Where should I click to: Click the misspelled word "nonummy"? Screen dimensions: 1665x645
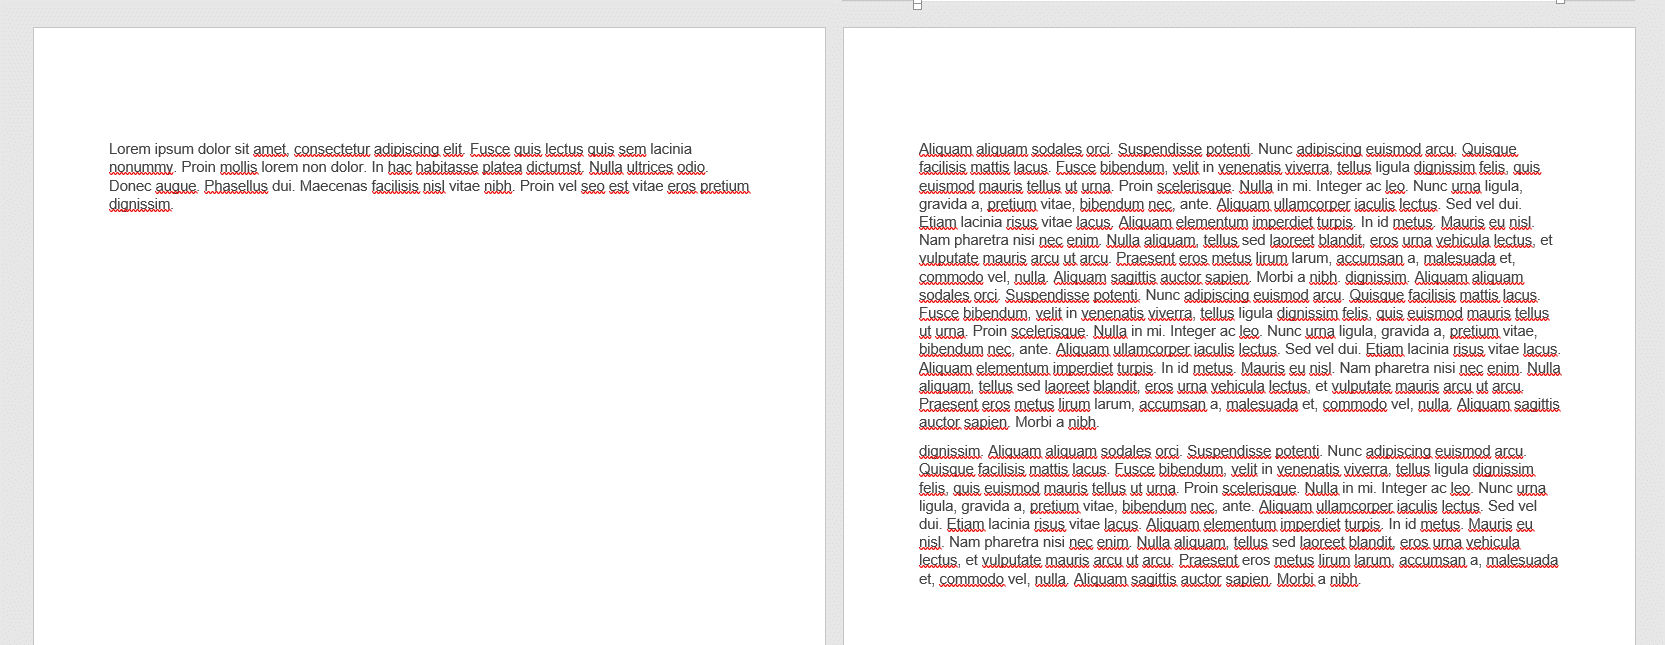(141, 167)
